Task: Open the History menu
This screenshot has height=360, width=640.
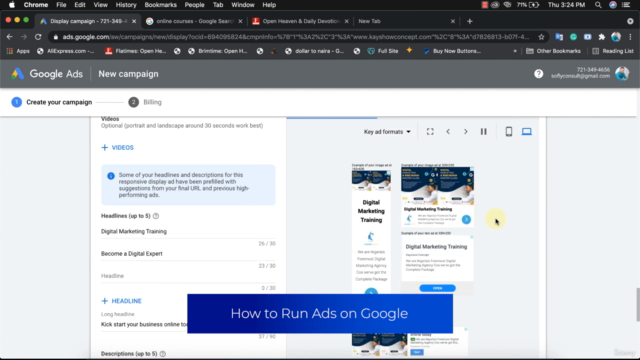Action: coord(126,5)
